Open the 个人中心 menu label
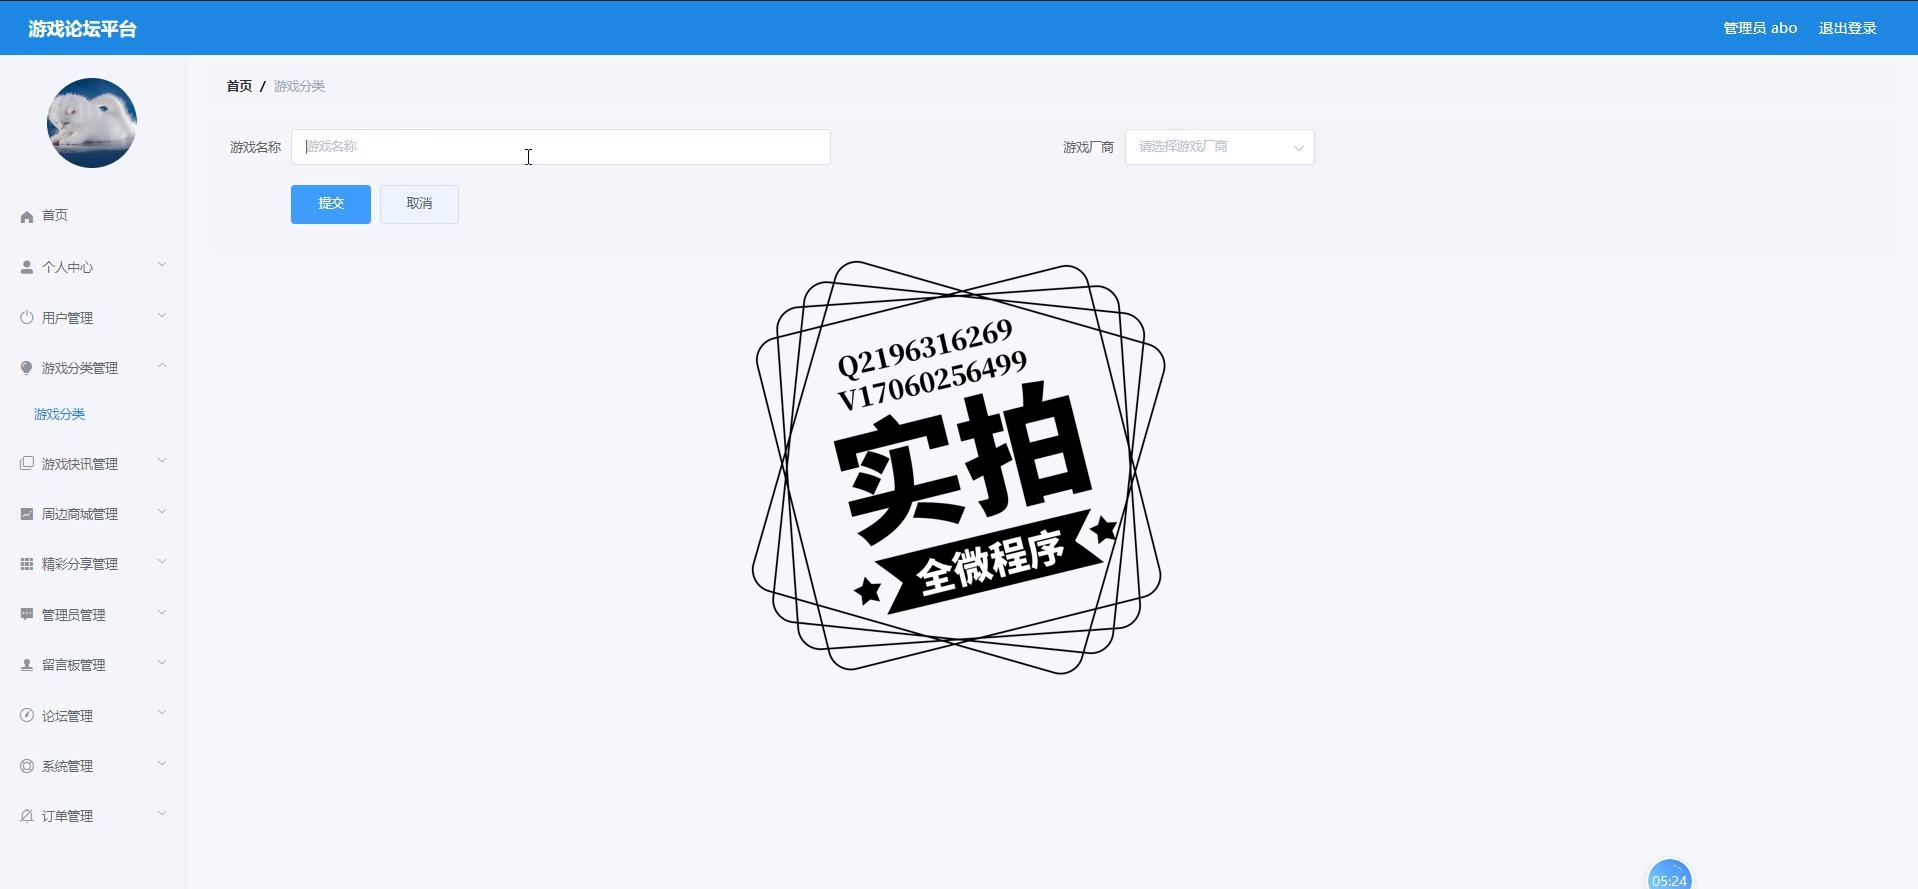Viewport: 1918px width, 889px height. (x=67, y=267)
